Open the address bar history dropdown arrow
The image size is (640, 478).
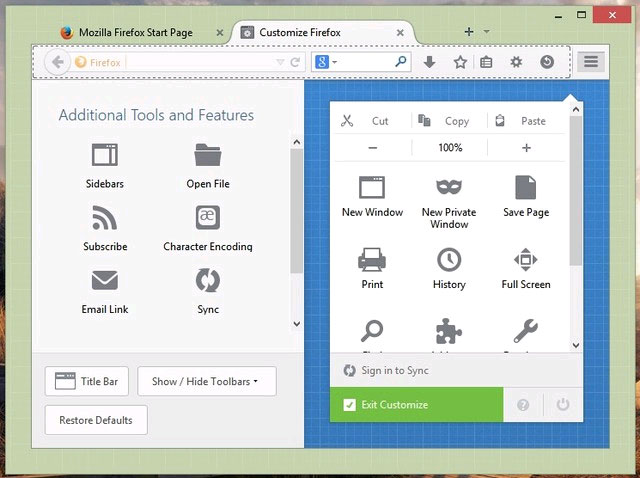coord(280,62)
